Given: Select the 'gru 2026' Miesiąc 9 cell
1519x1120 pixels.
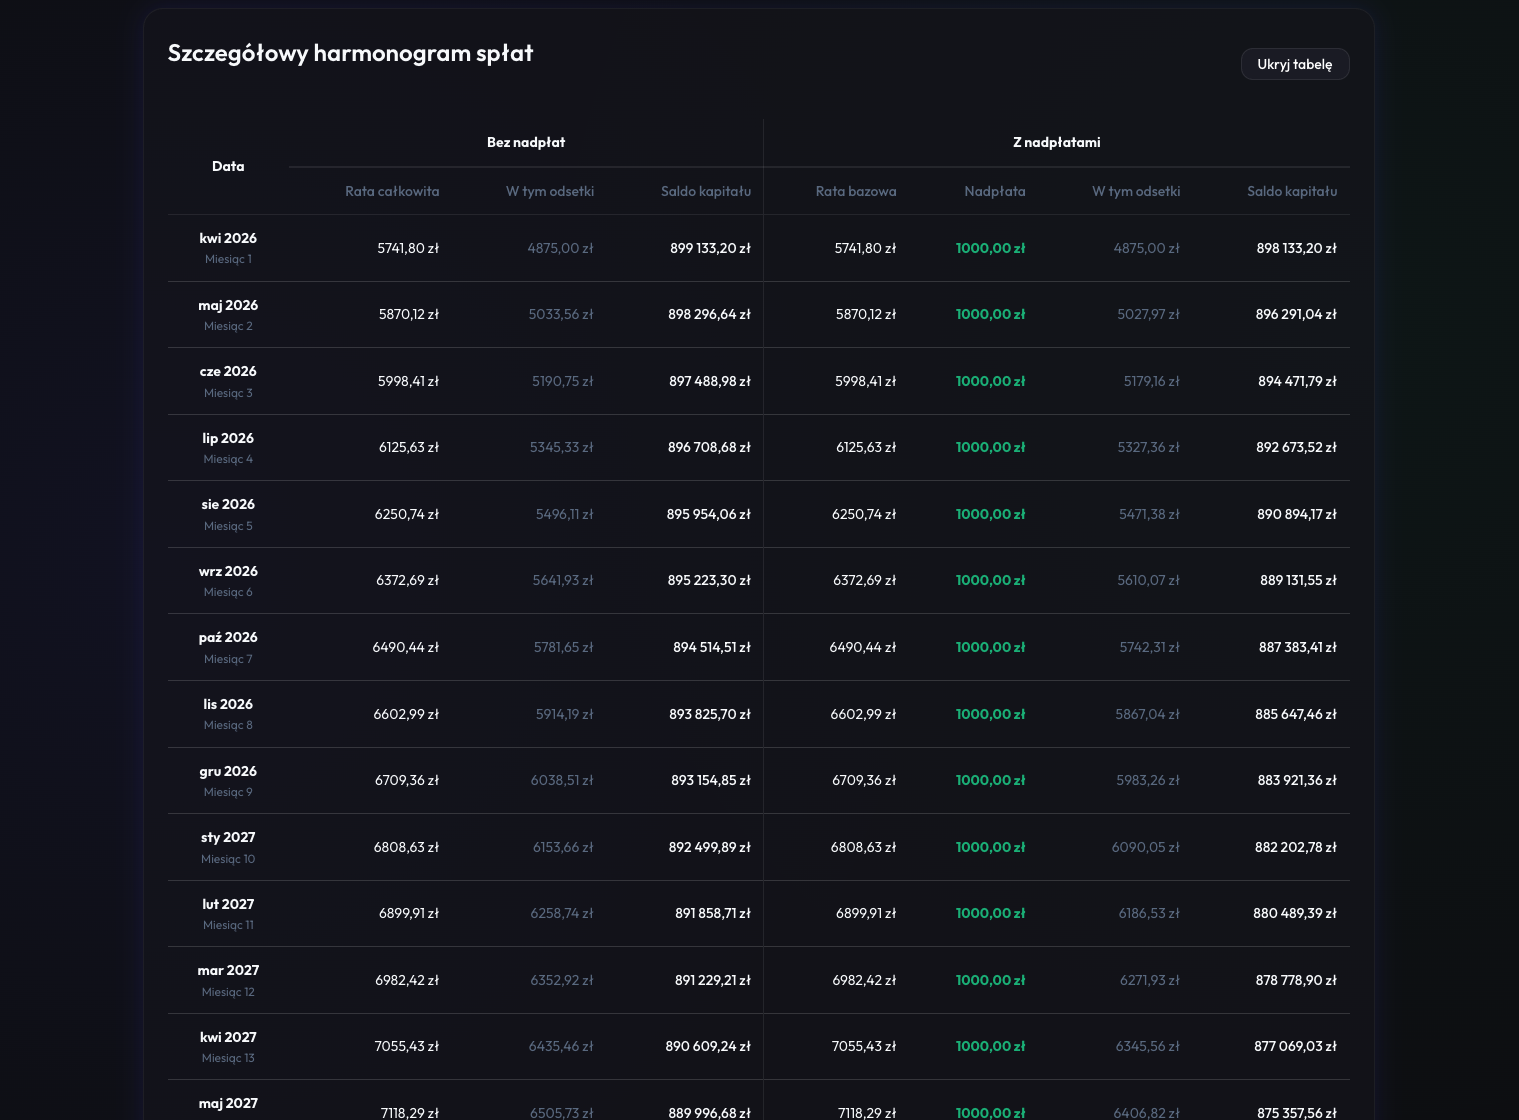Looking at the screenshot, I should coord(228,780).
